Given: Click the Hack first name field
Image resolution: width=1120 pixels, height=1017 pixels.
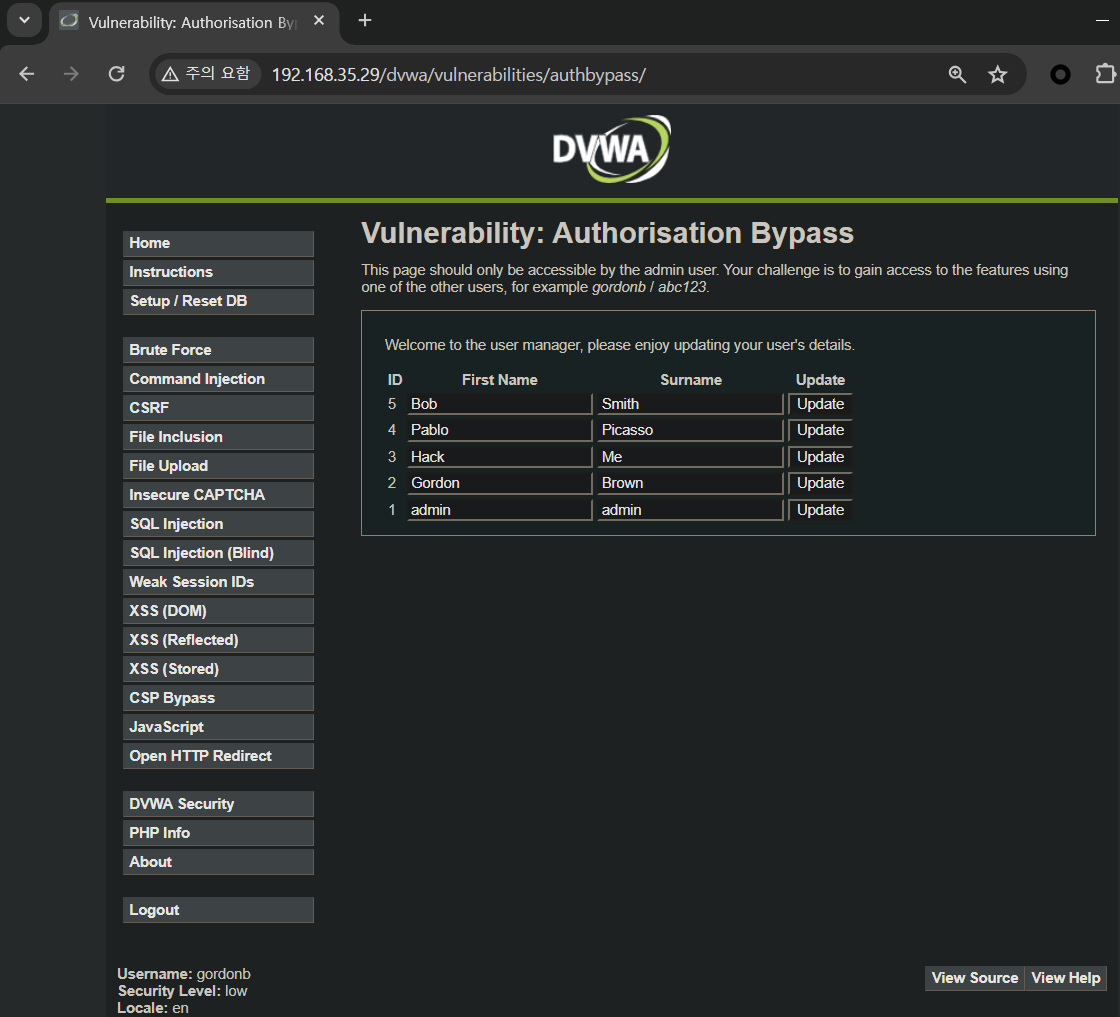Looking at the screenshot, I should point(499,457).
